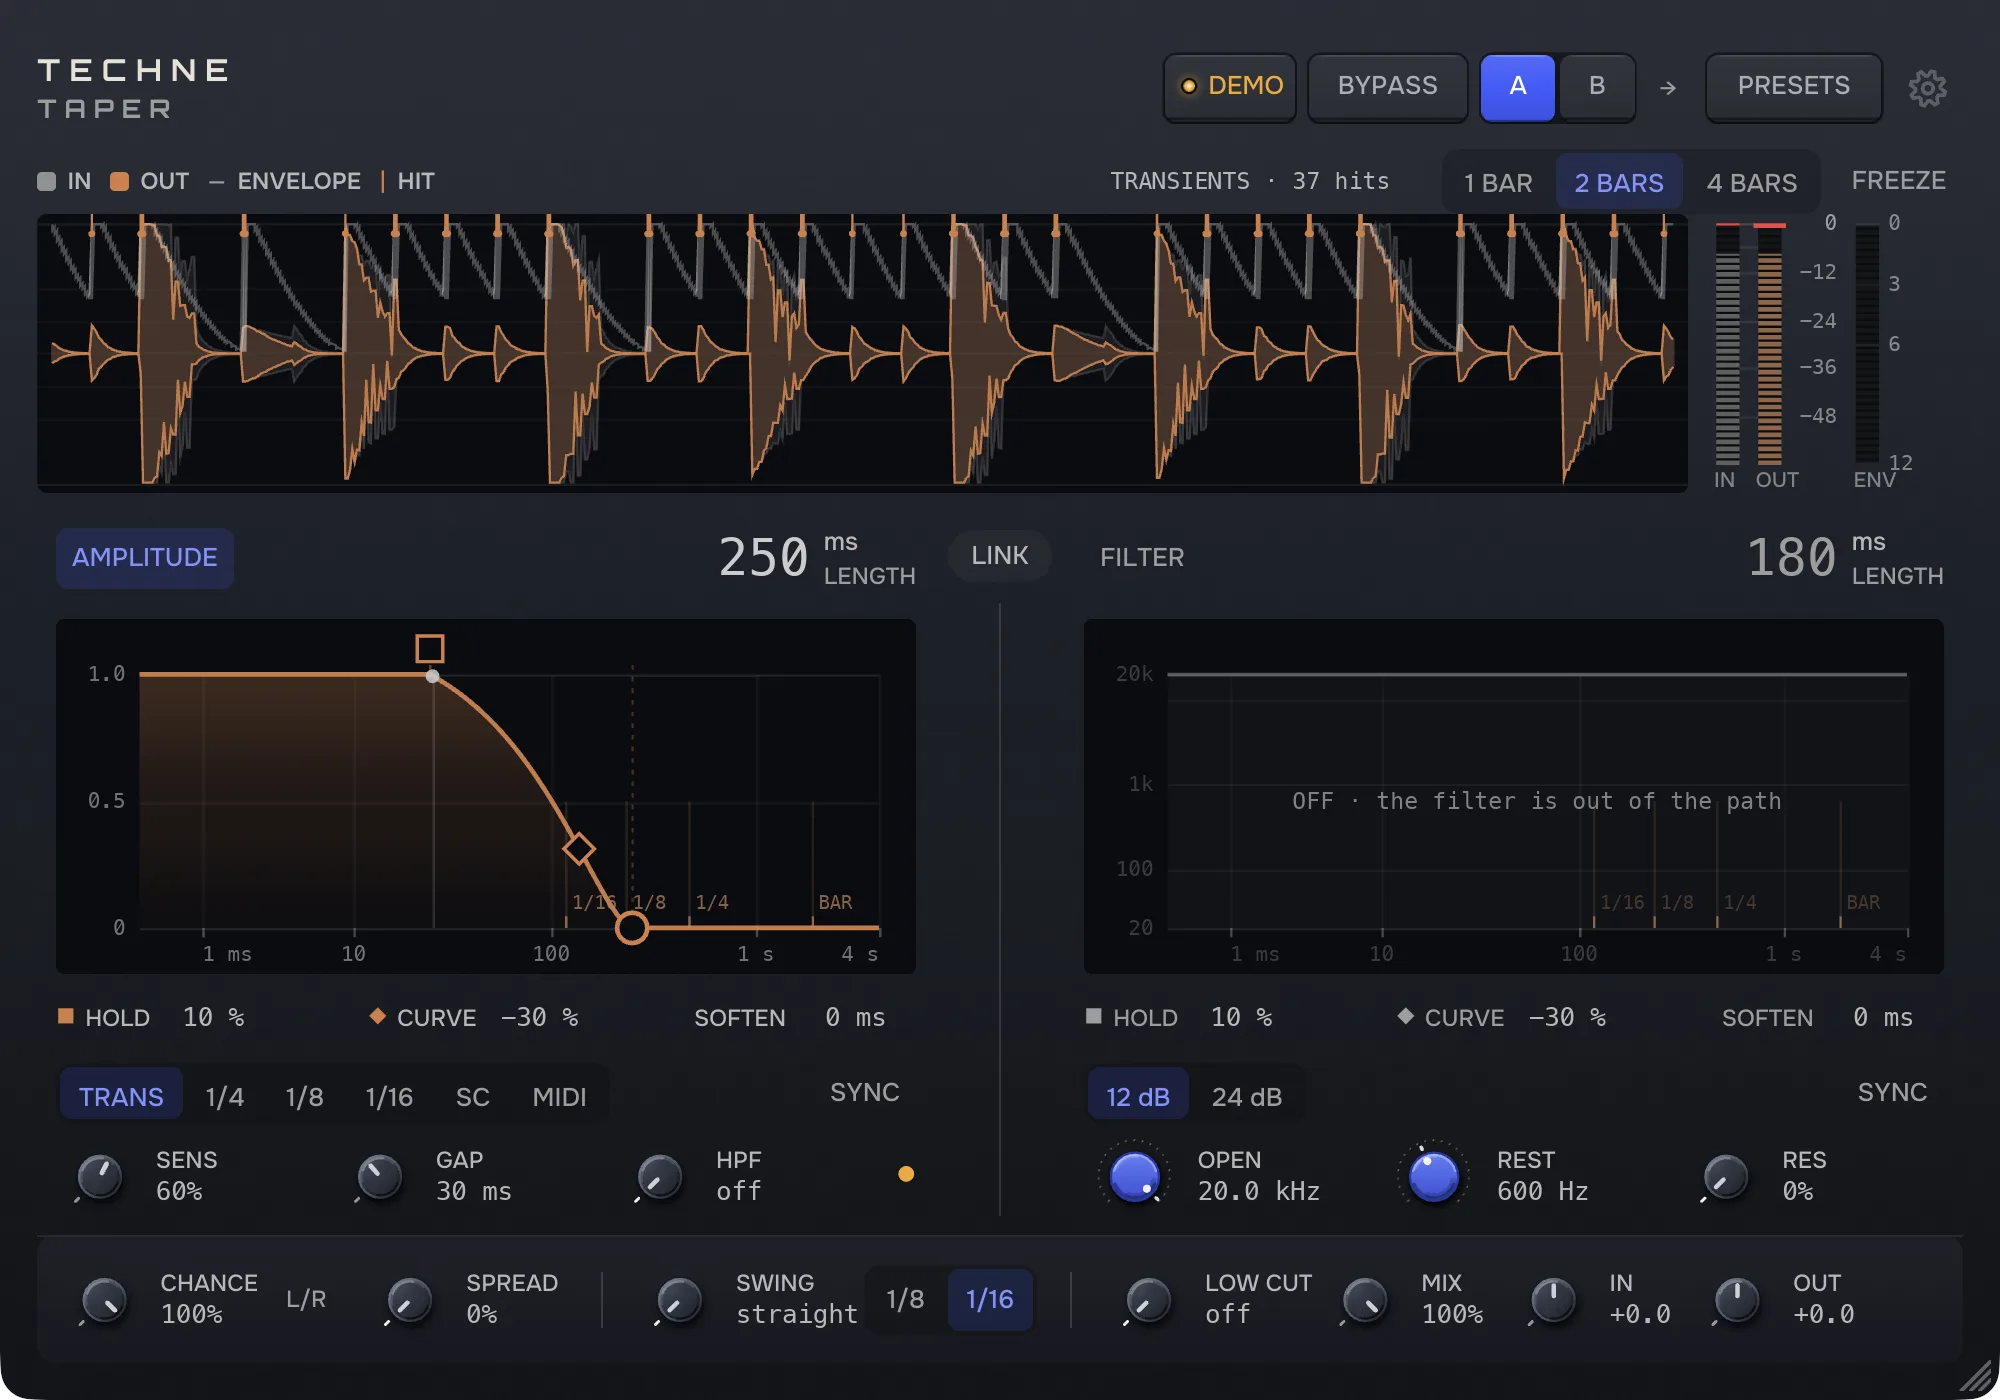2000x1400 pixels.
Task: Select the circular end point in amplitude graph
Action: click(632, 928)
